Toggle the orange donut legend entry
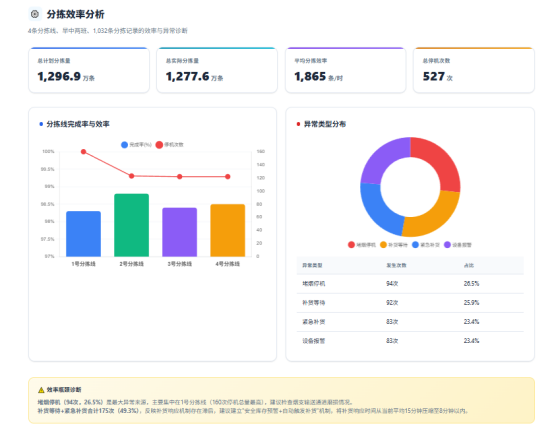The image size is (554, 436). 394,244
